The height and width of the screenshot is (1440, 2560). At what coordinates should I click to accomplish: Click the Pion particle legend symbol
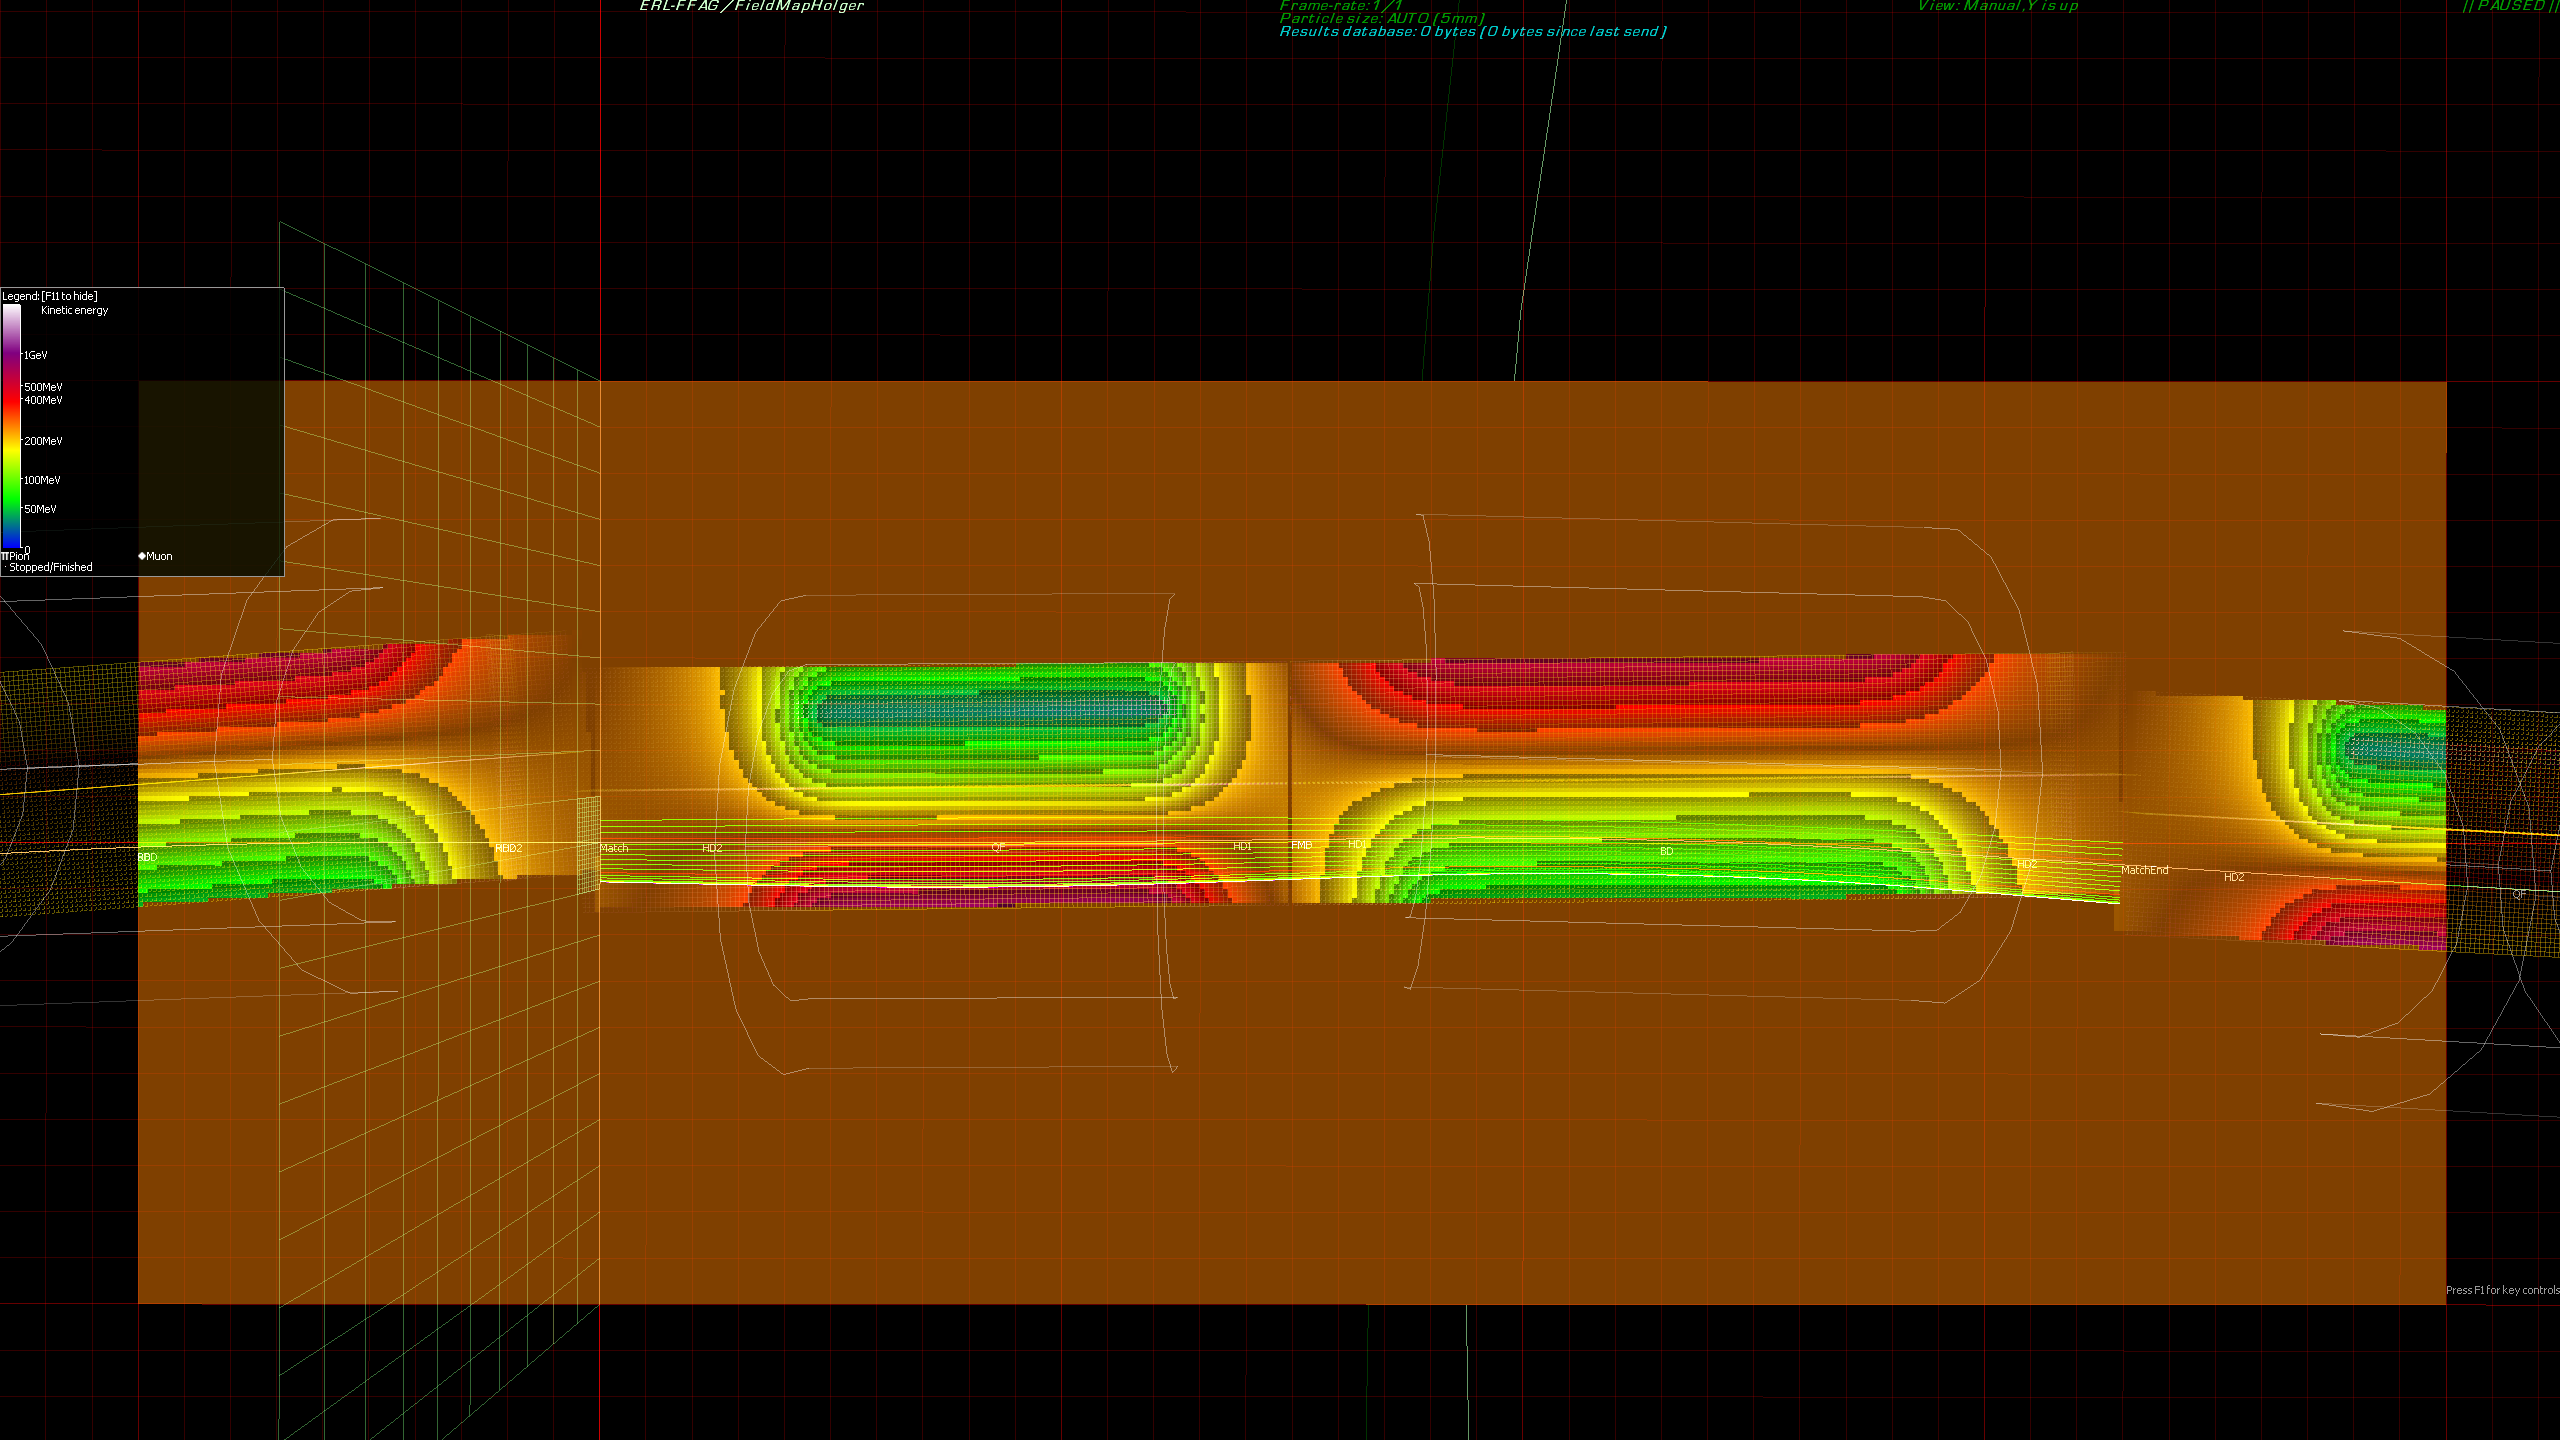point(5,556)
